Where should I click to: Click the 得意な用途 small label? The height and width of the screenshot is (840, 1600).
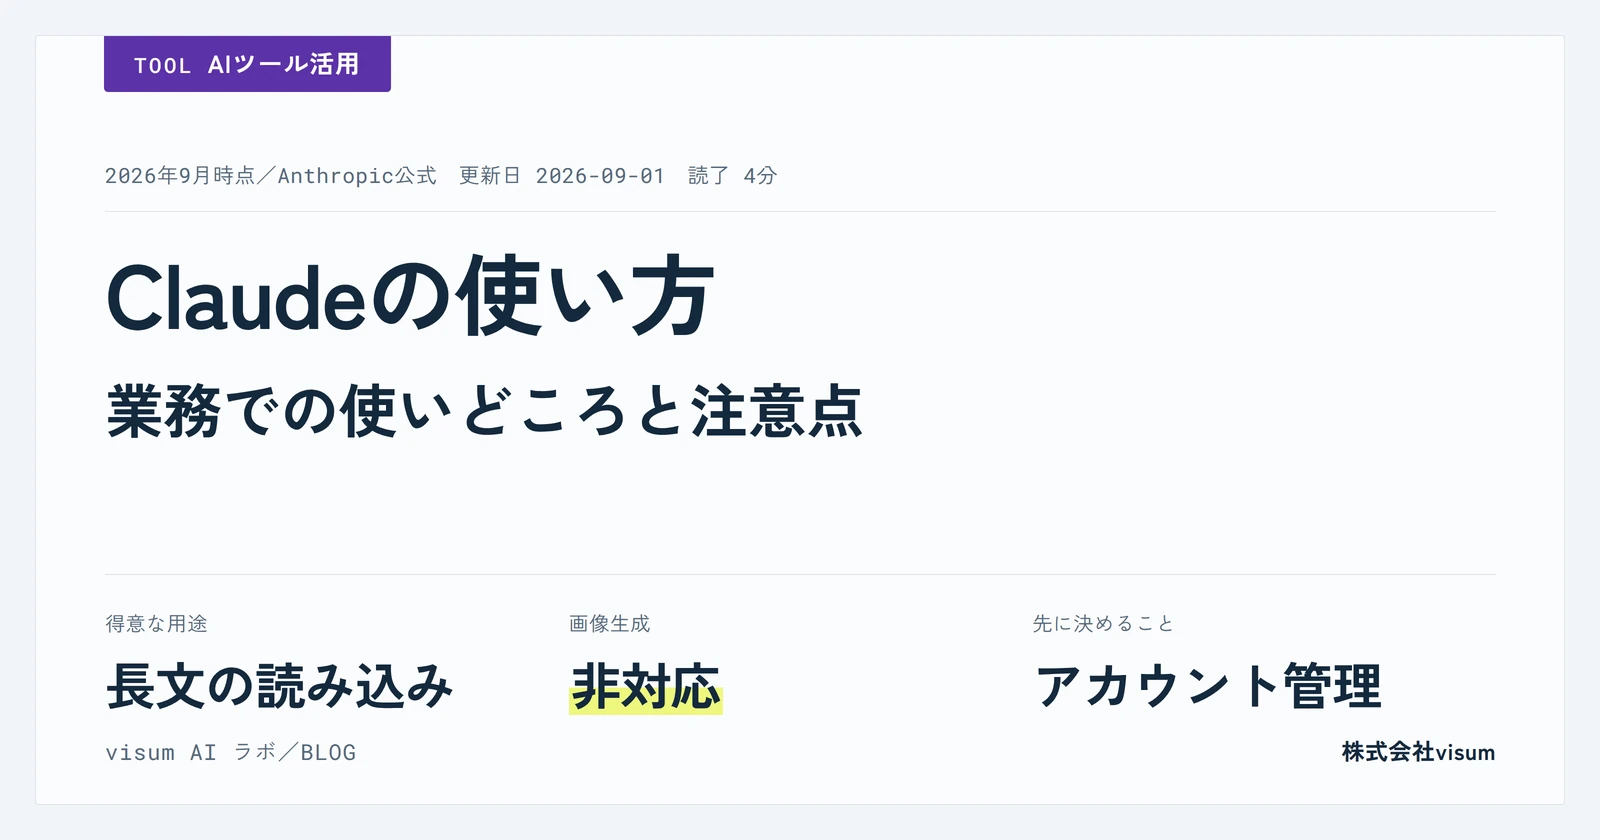pos(157,624)
